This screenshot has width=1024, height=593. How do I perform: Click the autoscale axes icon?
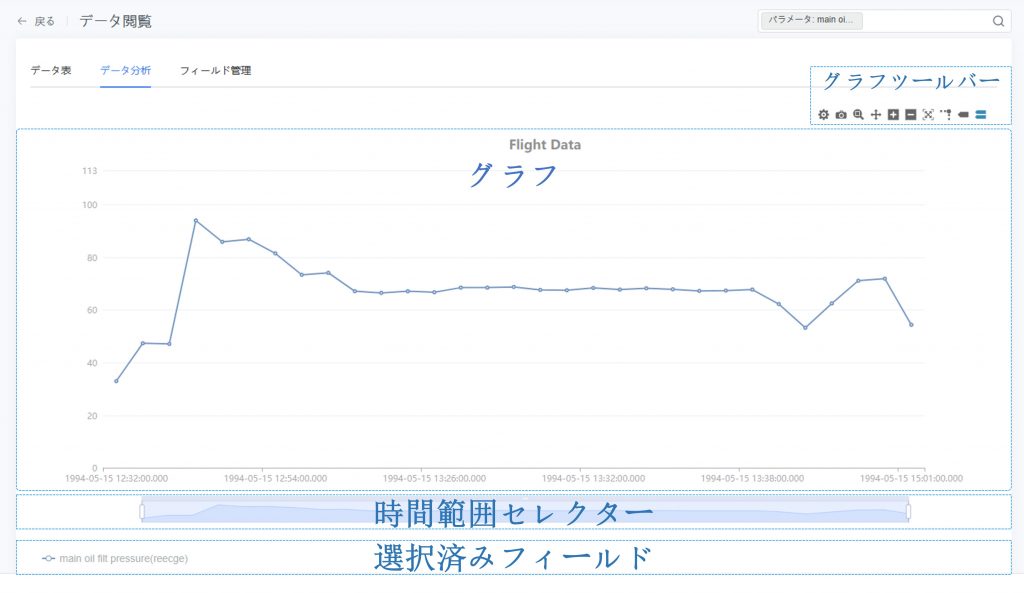click(x=928, y=115)
